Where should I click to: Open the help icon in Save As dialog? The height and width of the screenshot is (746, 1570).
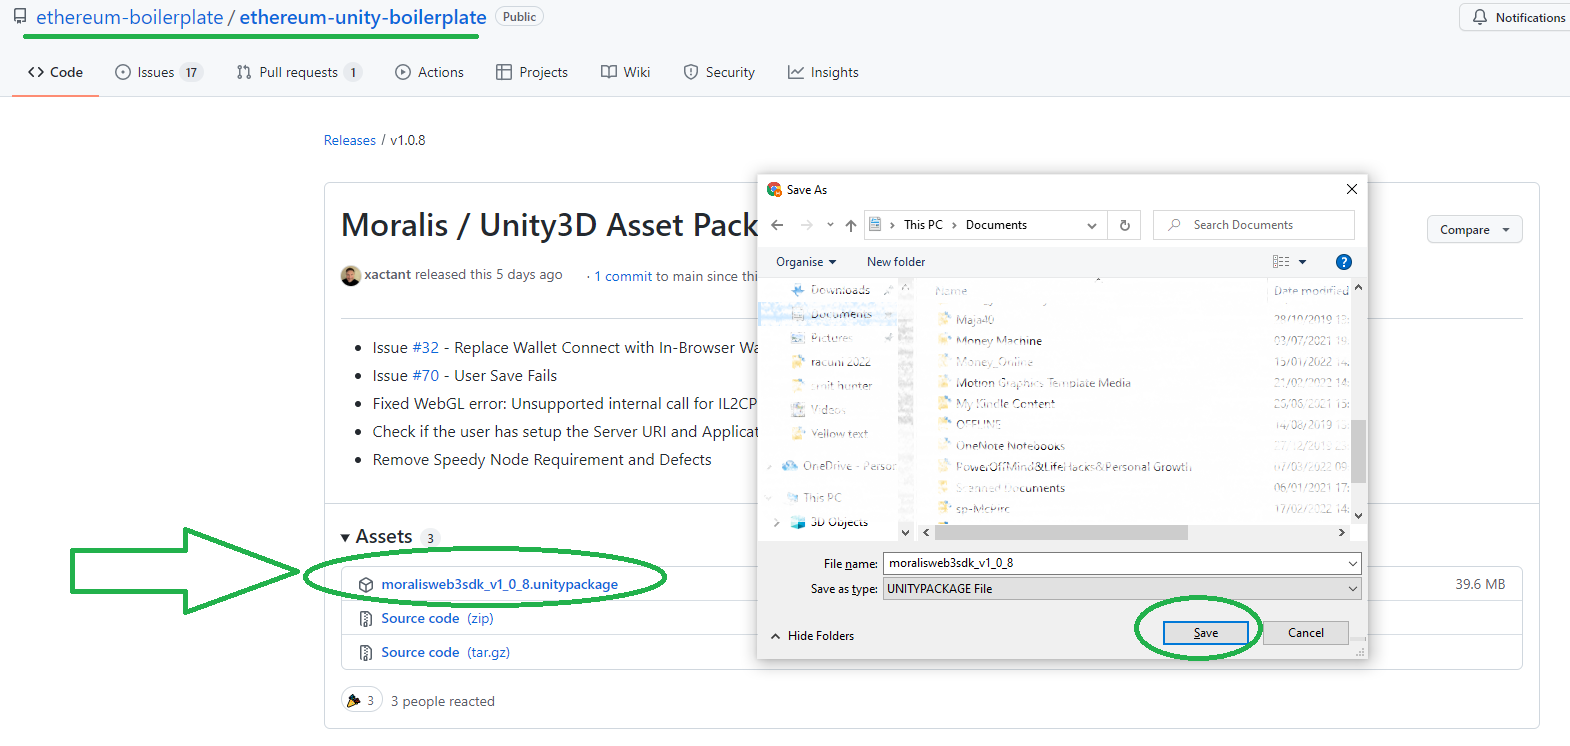coord(1344,262)
